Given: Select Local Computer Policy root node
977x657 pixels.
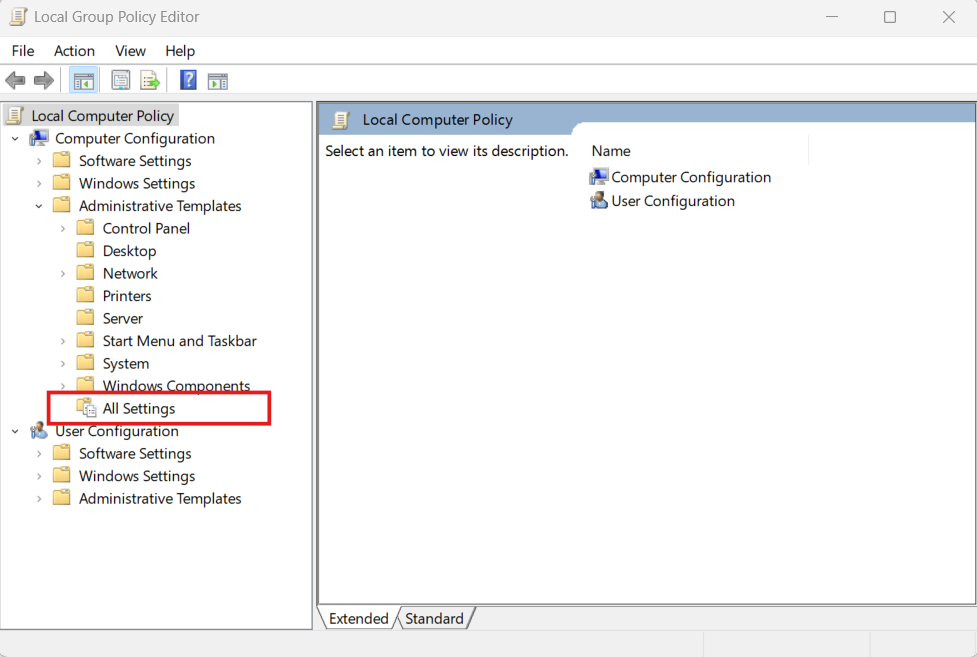Looking at the screenshot, I should tap(102, 116).
